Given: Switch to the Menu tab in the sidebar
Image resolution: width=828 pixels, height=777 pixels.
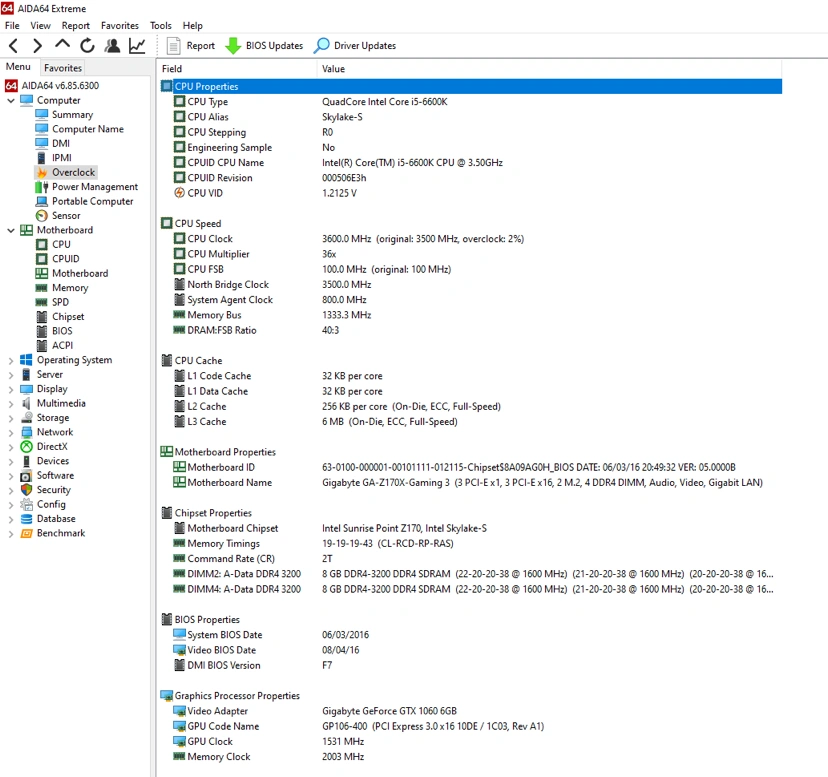Looking at the screenshot, I should tap(18, 67).
